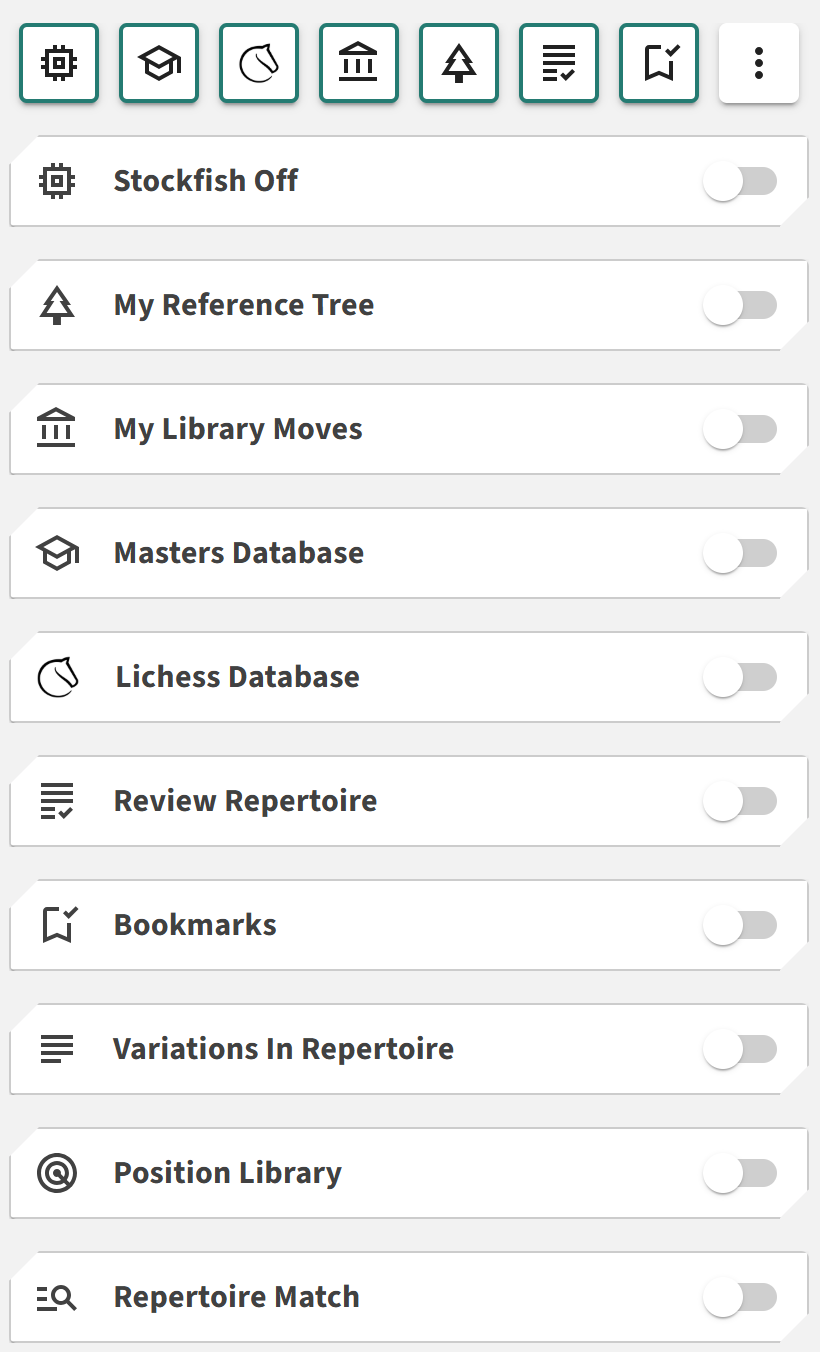
Task: Toggle My Library Moves on
Action: [x=740, y=430]
